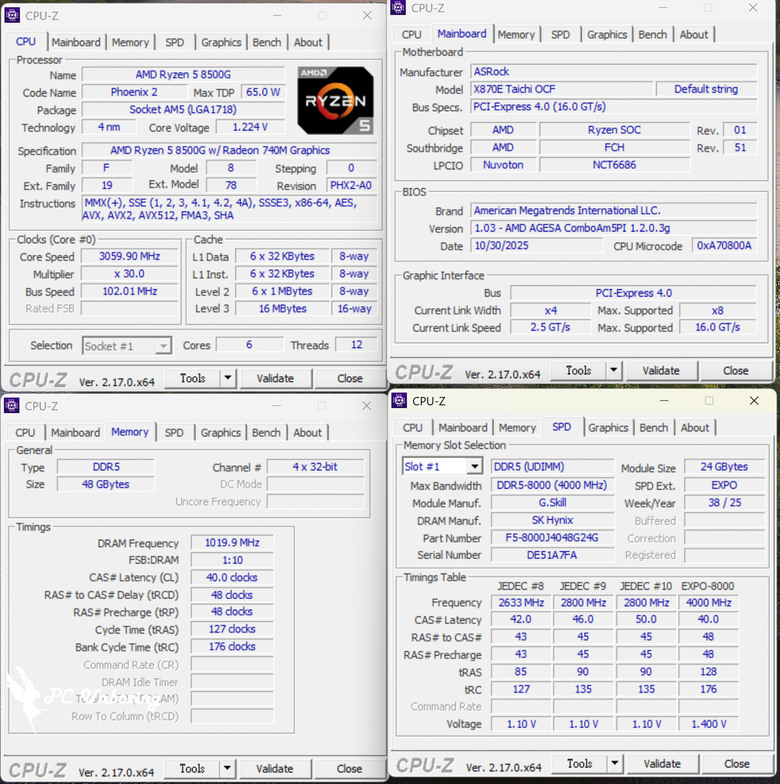
Task: Click the X870E Taichi OCF model field
Action: [562, 89]
